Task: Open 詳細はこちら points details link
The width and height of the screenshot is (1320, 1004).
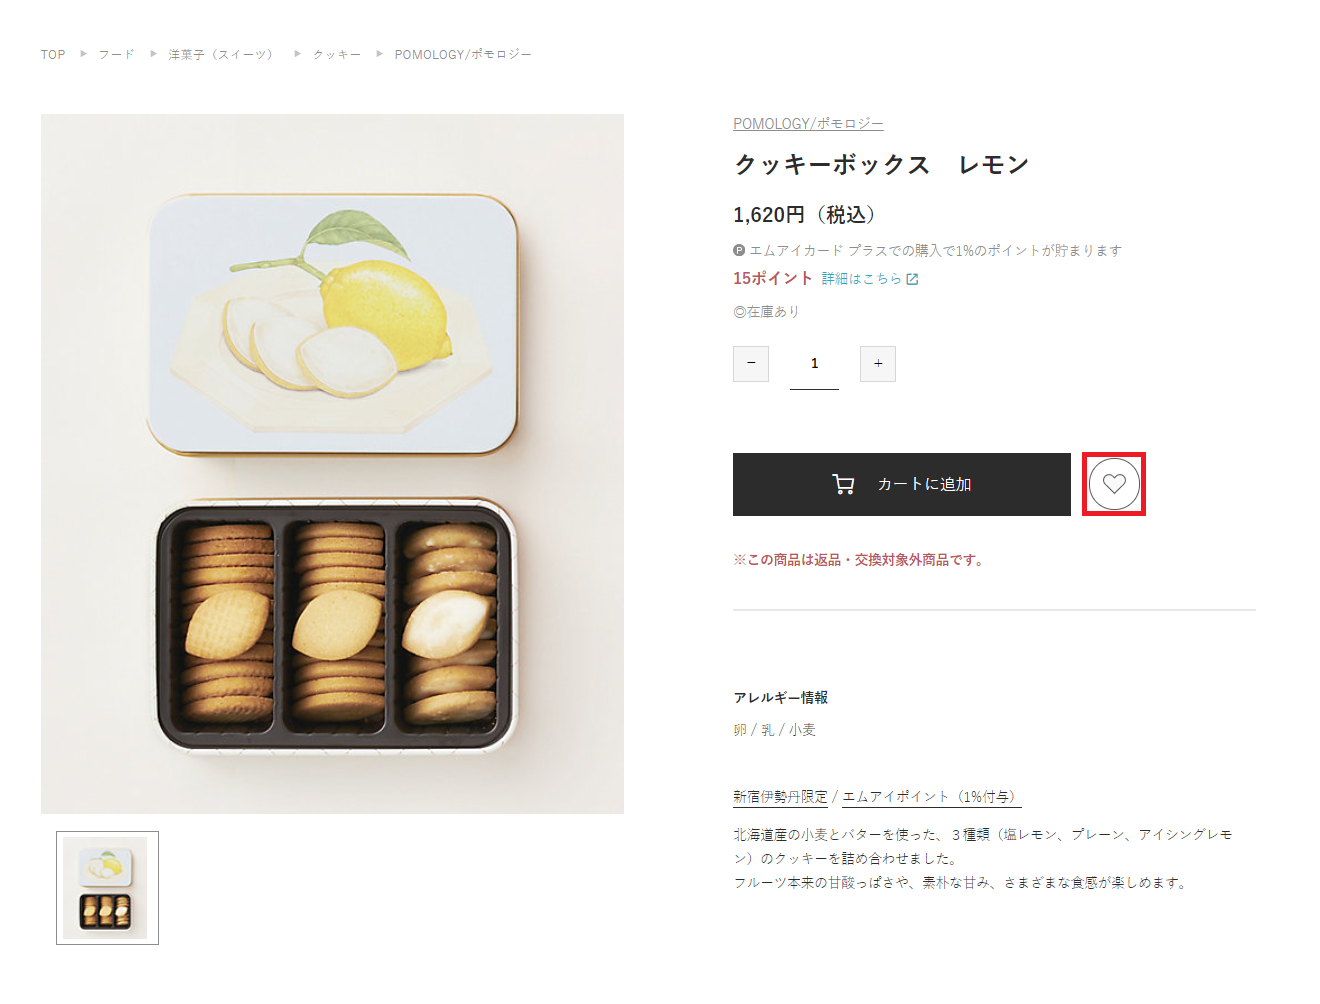Action: pos(862,279)
